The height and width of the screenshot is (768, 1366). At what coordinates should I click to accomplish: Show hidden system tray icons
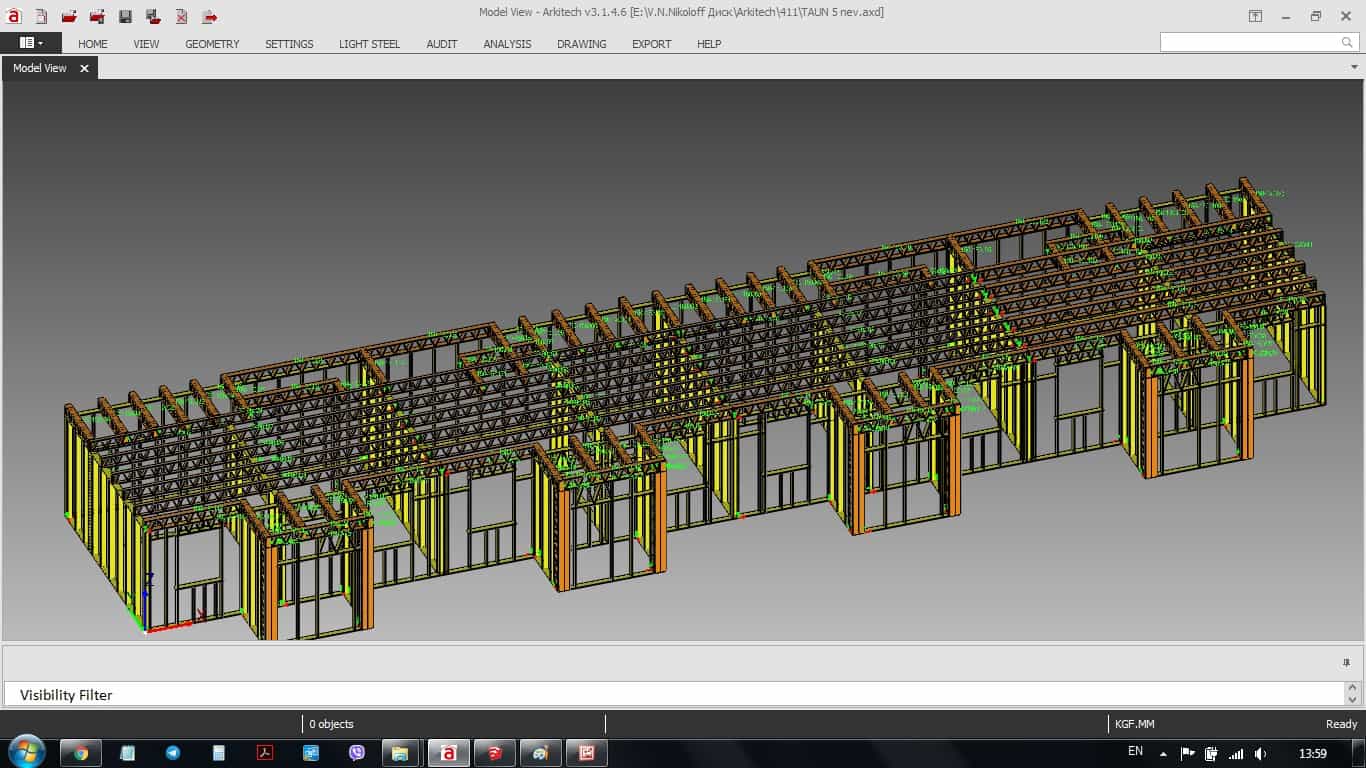pos(1163,753)
